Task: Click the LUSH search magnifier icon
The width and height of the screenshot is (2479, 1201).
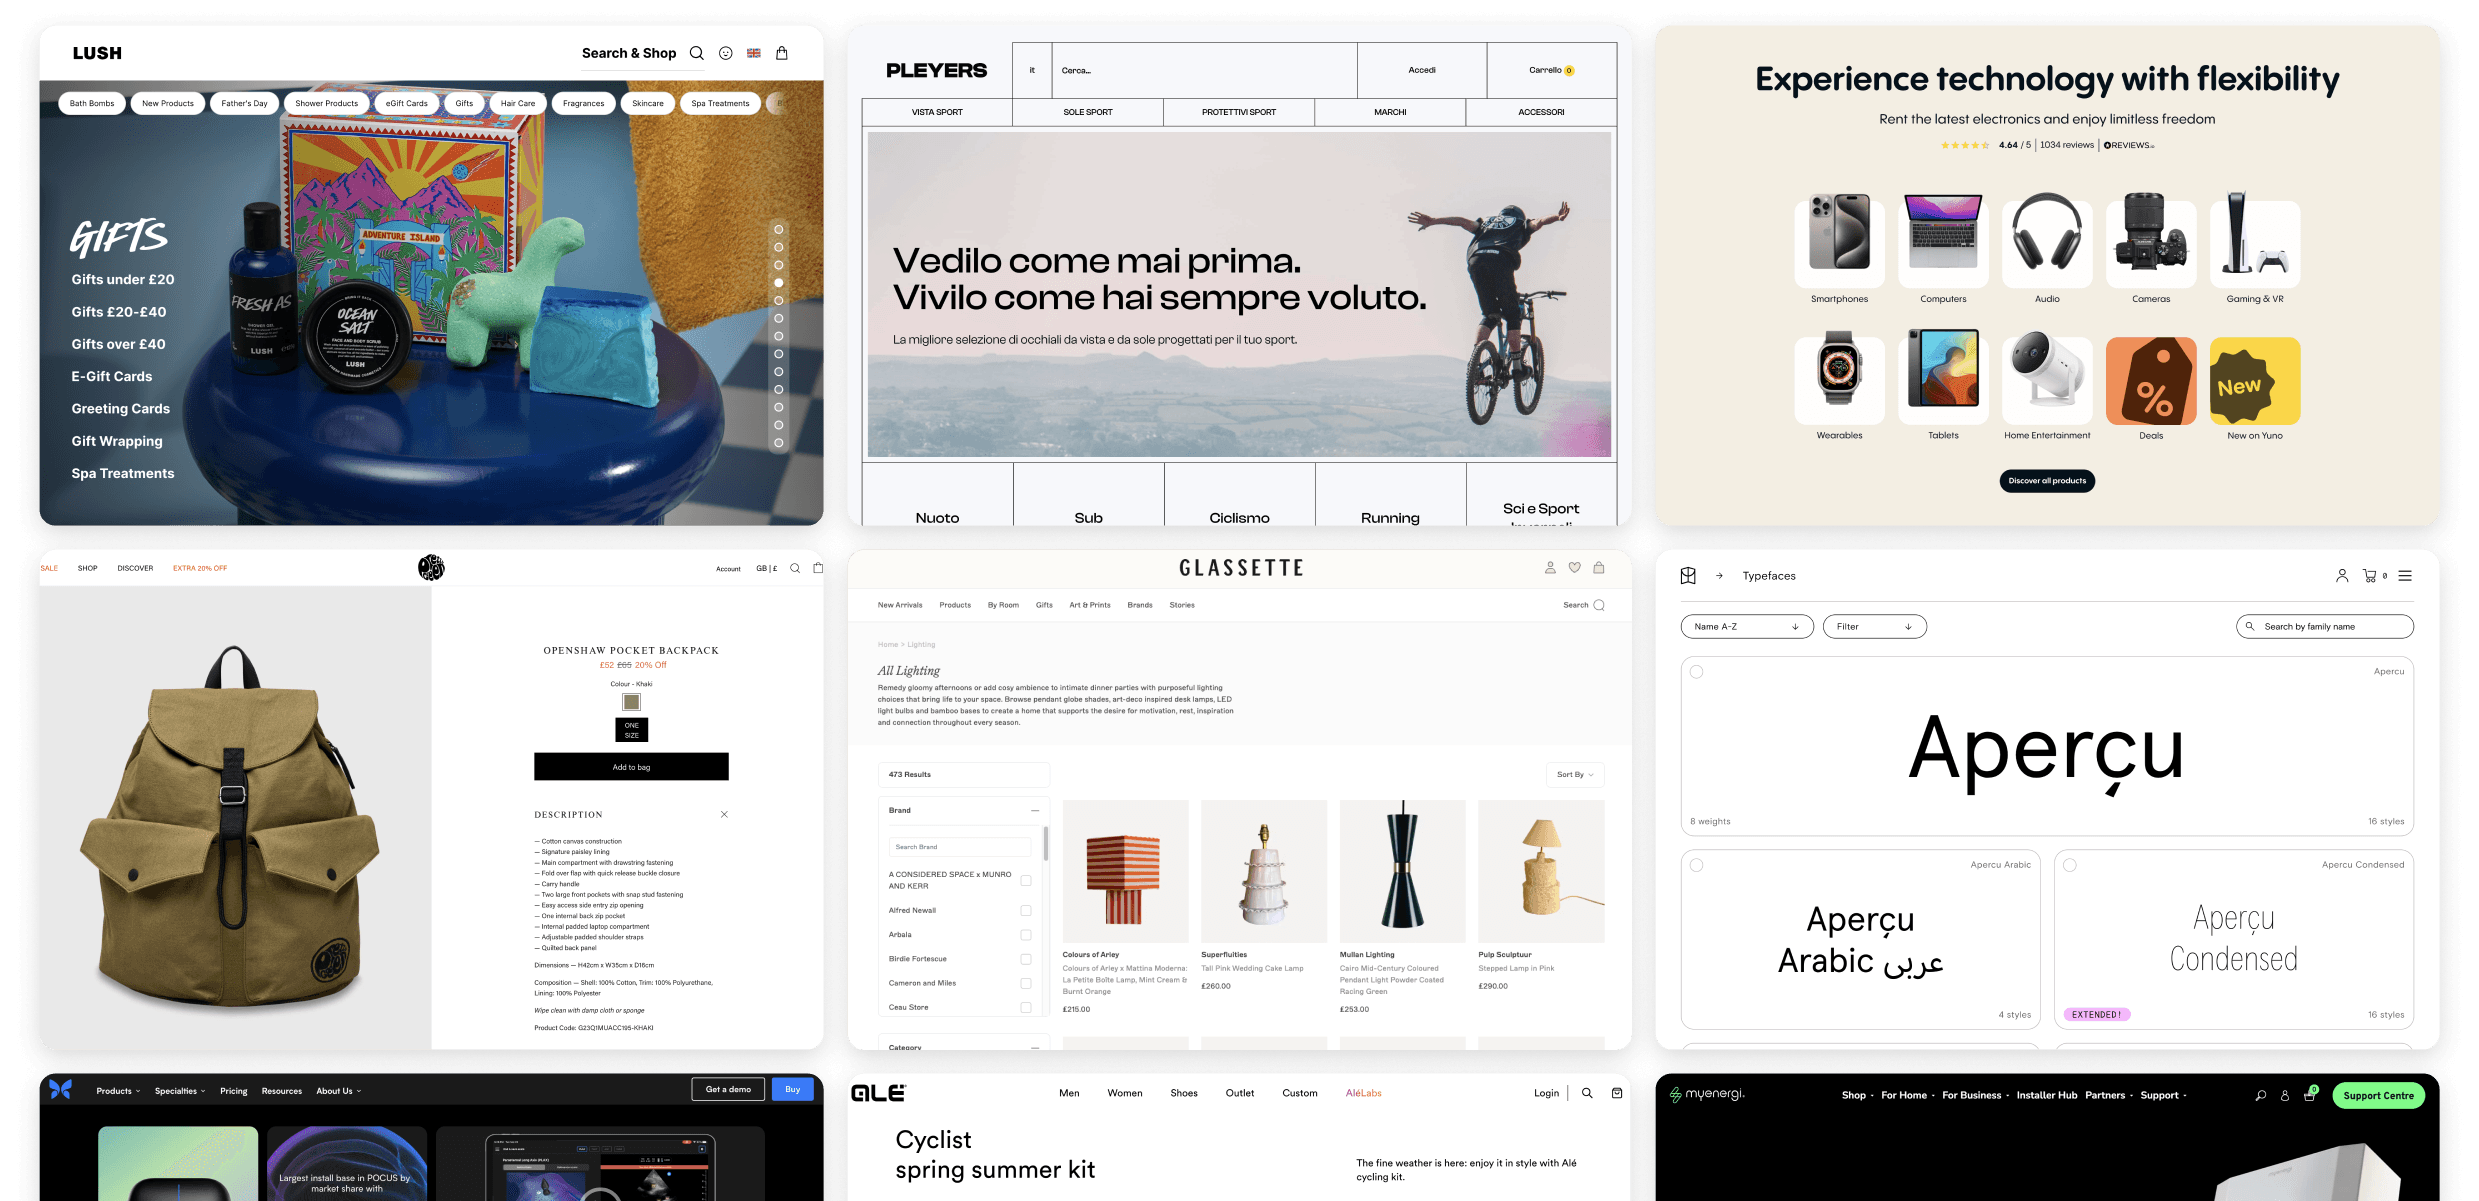Action: pyautogui.click(x=696, y=53)
